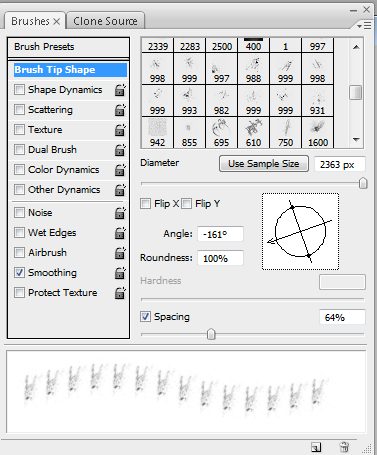This screenshot has height=455, width=377.
Task: Toggle the Texture lock icon
Action: (x=120, y=130)
